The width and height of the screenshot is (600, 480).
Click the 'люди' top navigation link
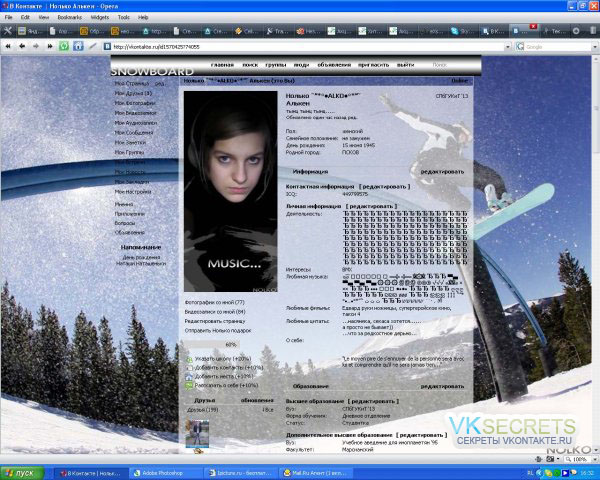(301, 65)
